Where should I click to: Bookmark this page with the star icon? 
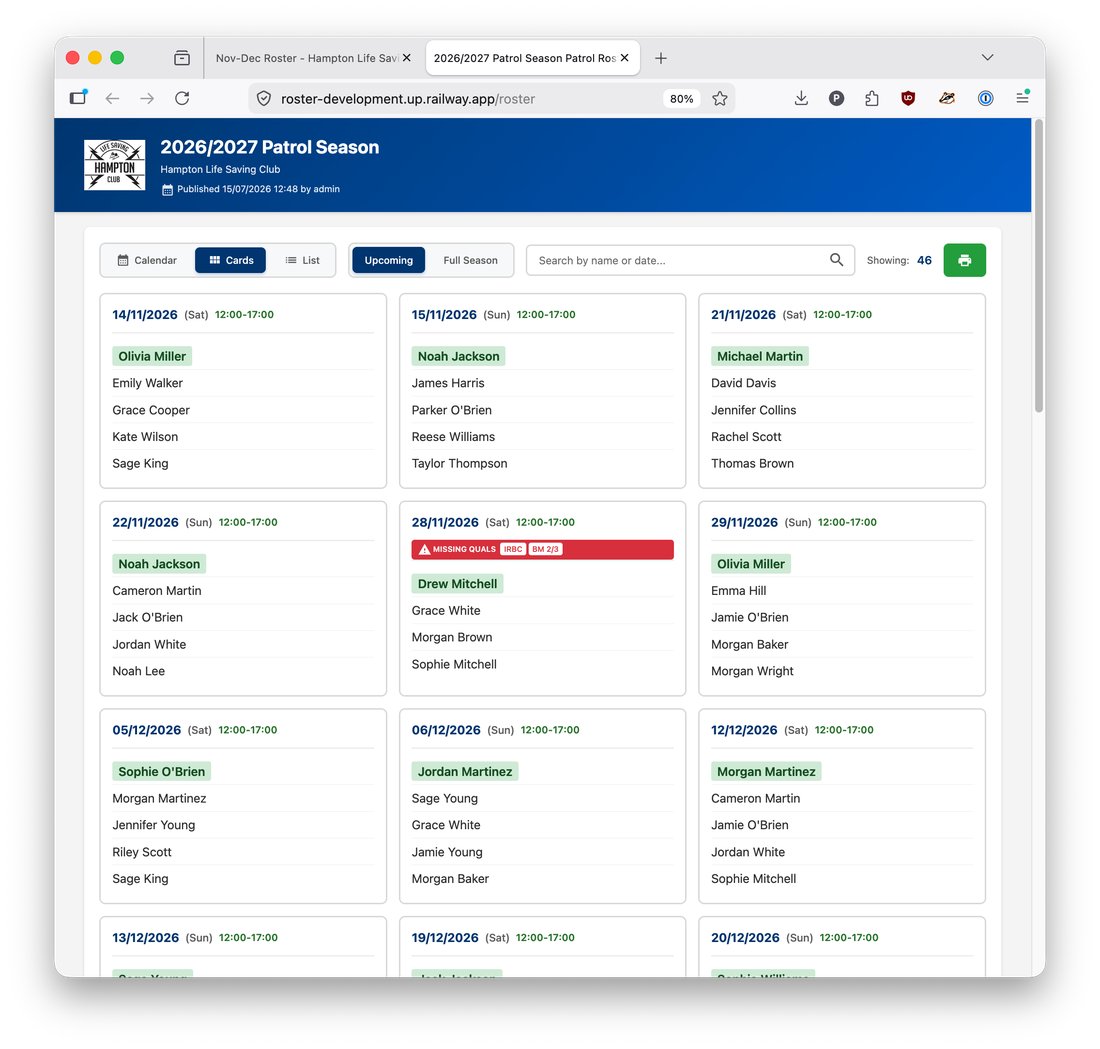tap(719, 98)
